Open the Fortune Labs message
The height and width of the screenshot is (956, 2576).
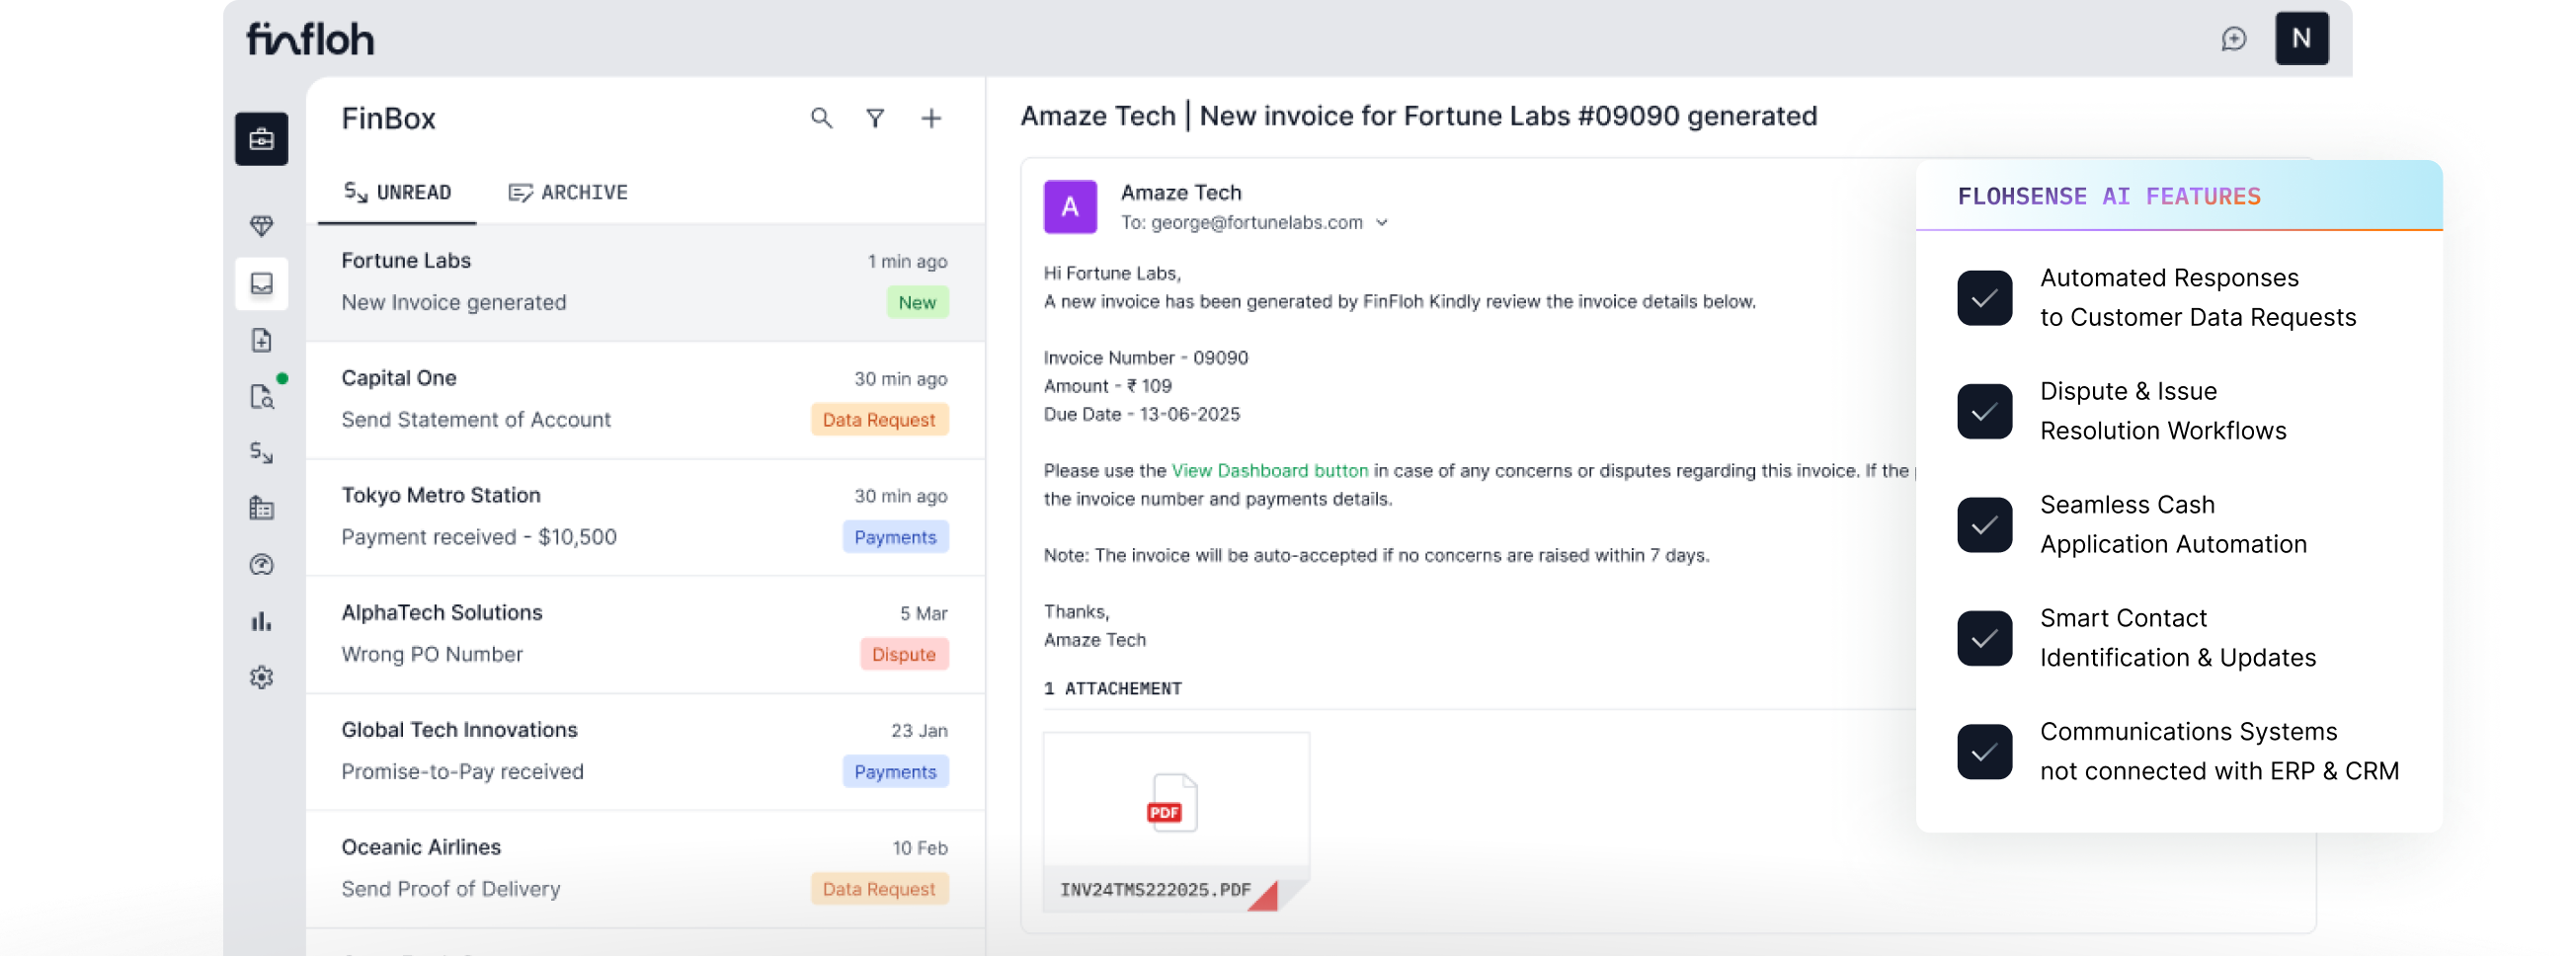645,282
